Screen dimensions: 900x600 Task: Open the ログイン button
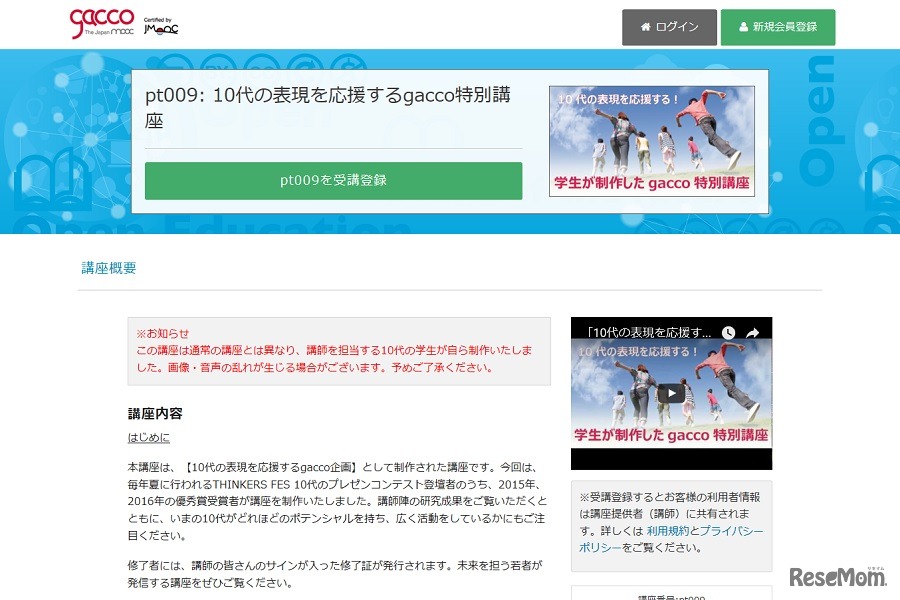tap(668, 28)
